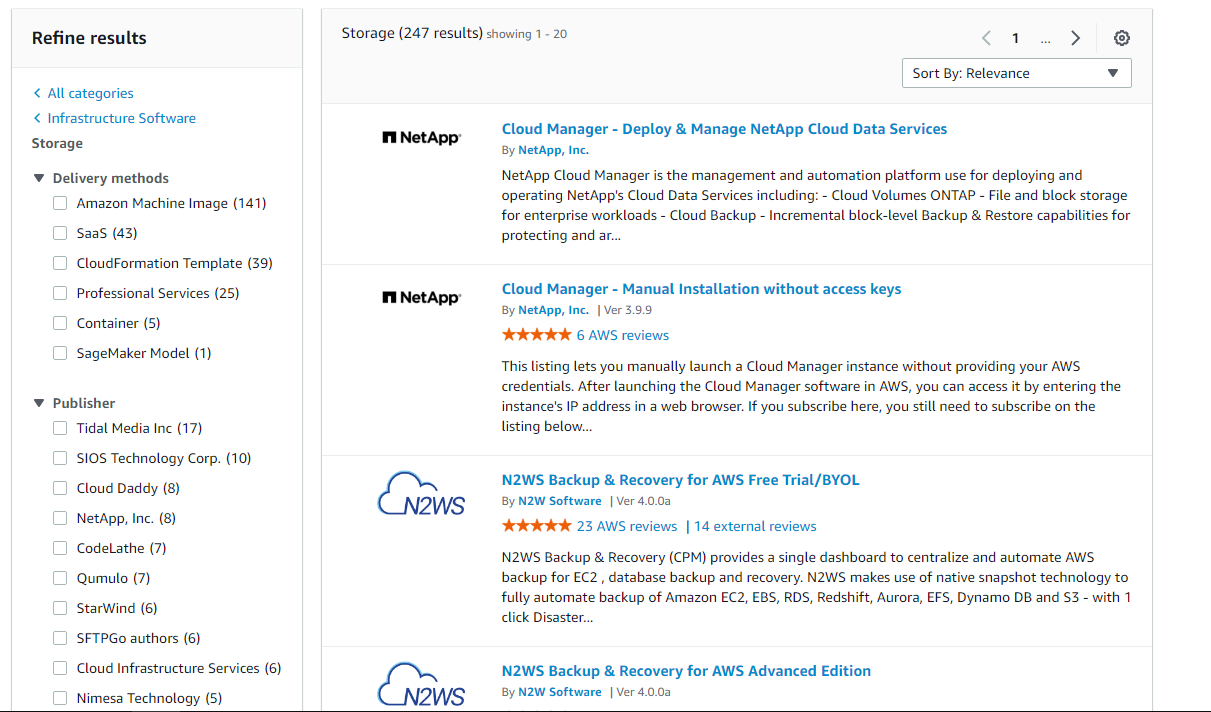The image size is (1211, 712).
Task: Open N2WS Backup & Recovery Free Trial/BYOL title
Action: coord(680,480)
